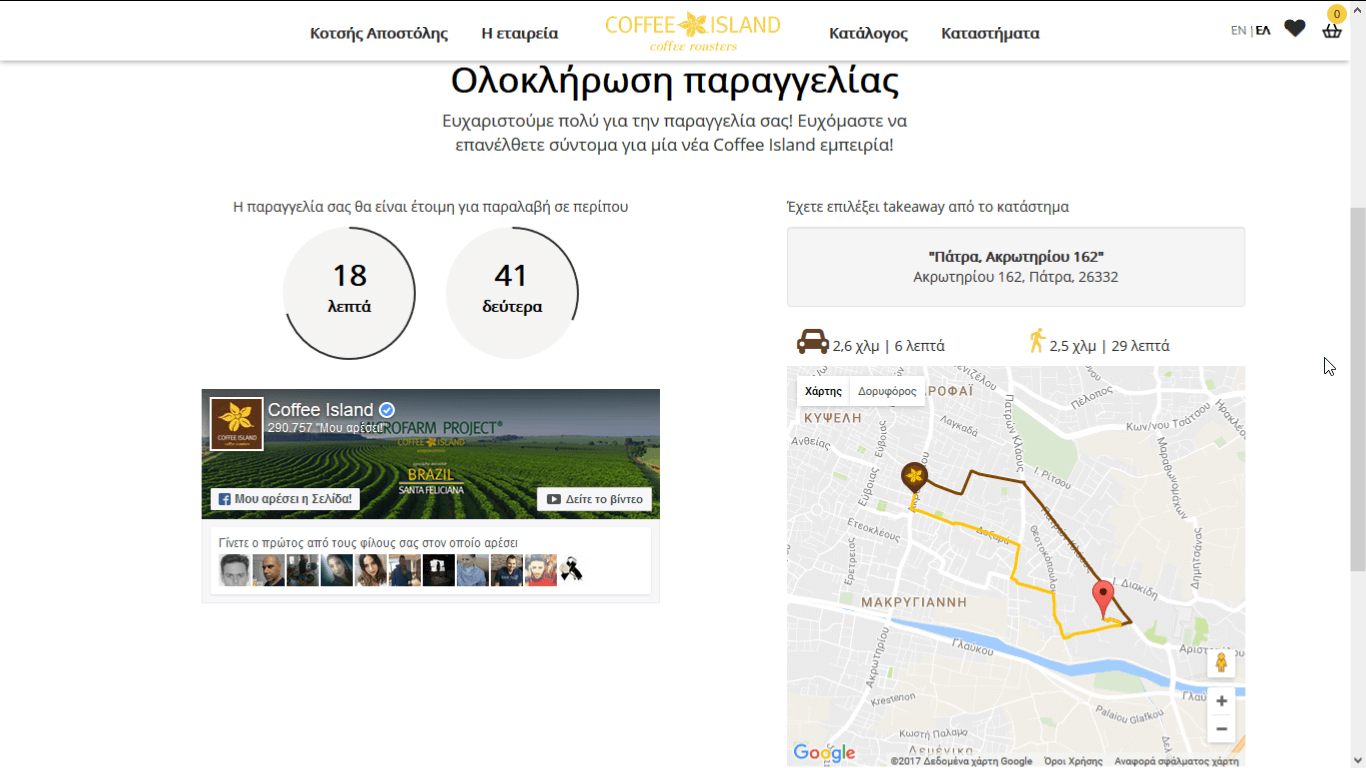
Task: Click the brown car route icon
Action: point(812,341)
